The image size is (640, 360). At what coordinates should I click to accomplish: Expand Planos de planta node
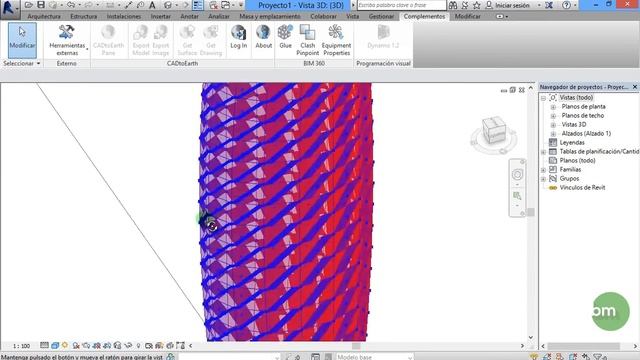point(553,107)
